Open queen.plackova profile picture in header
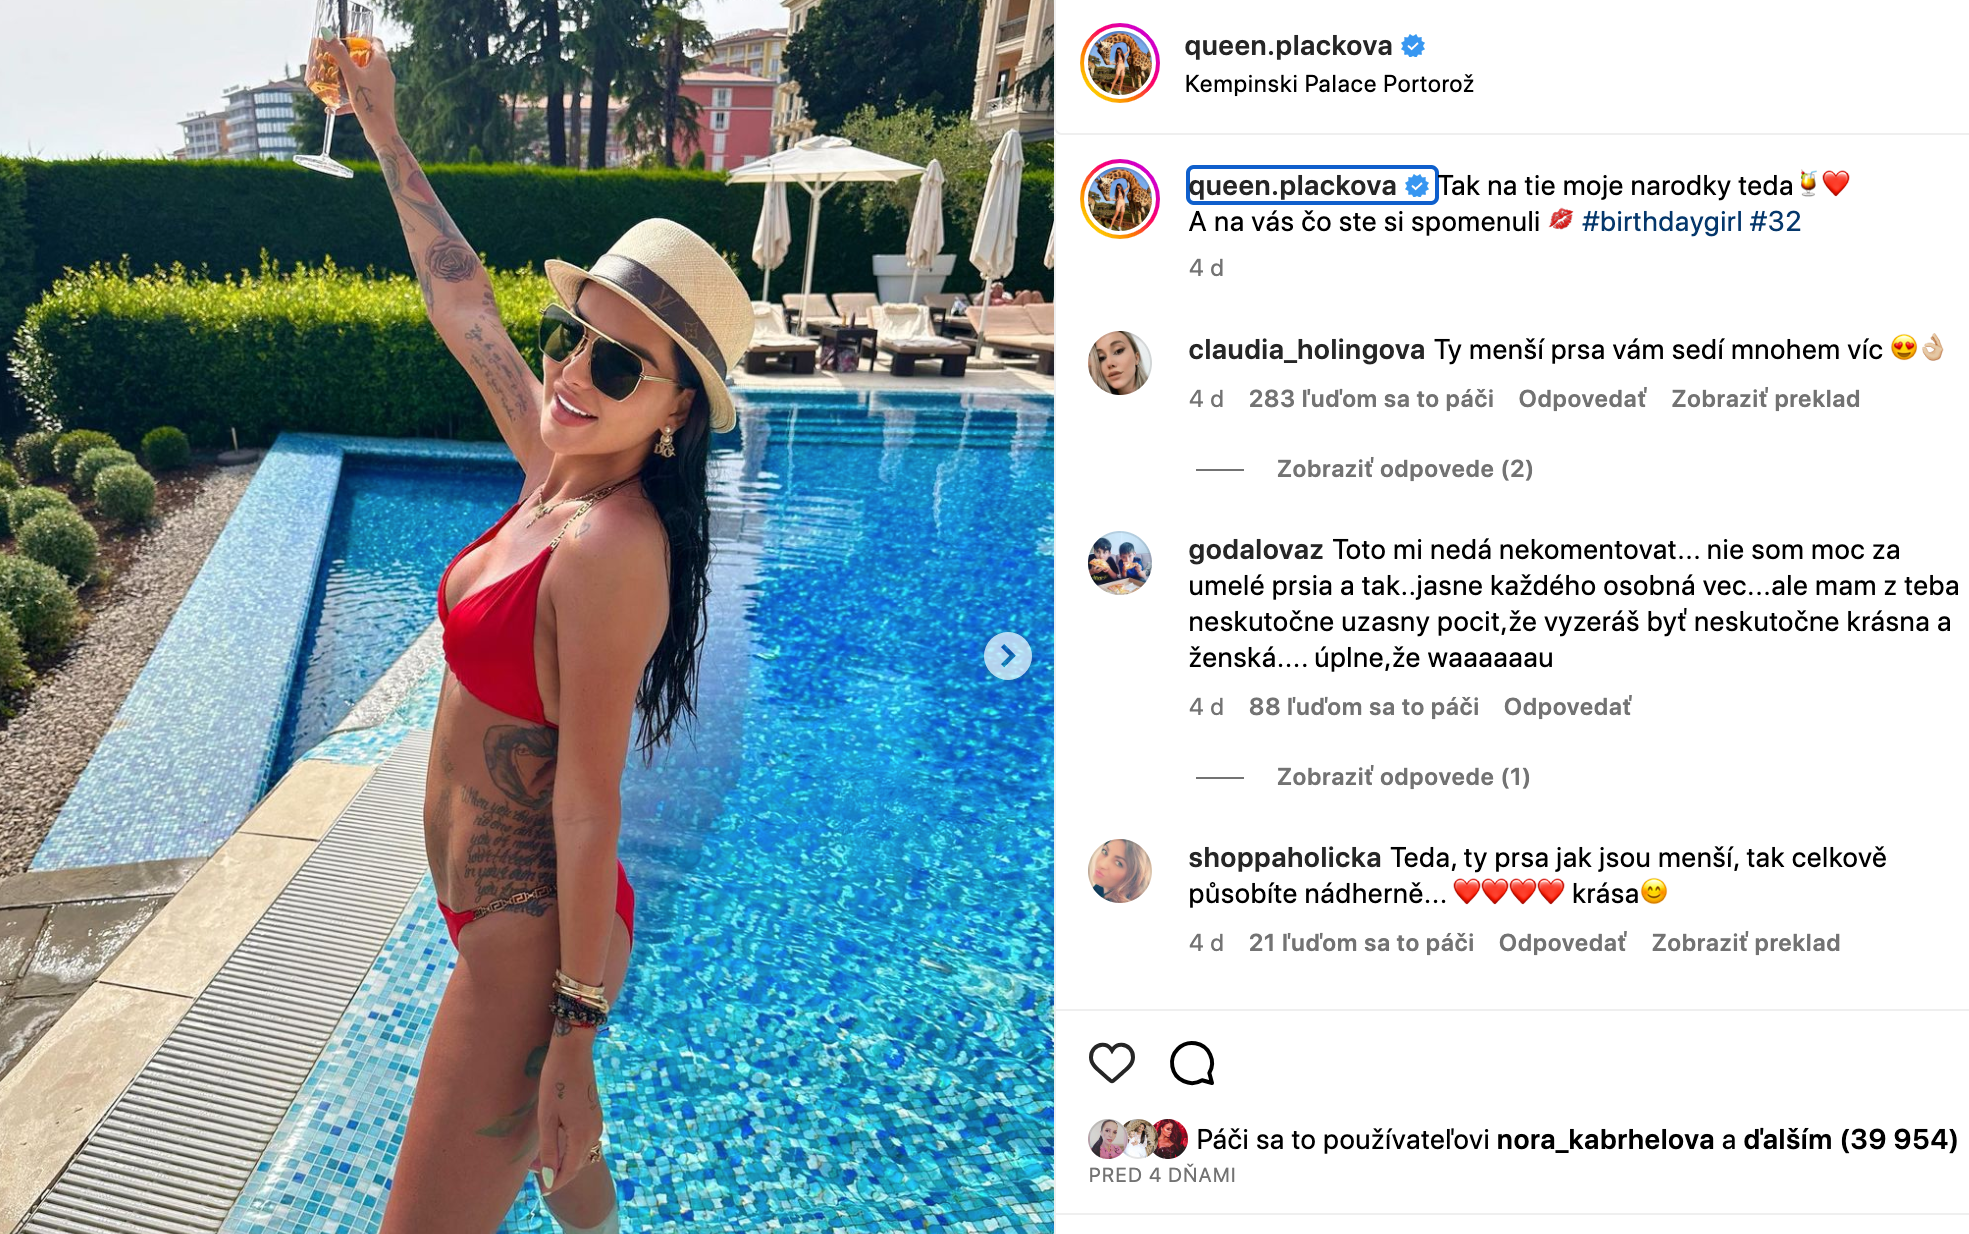1969x1234 pixels. click(1120, 63)
